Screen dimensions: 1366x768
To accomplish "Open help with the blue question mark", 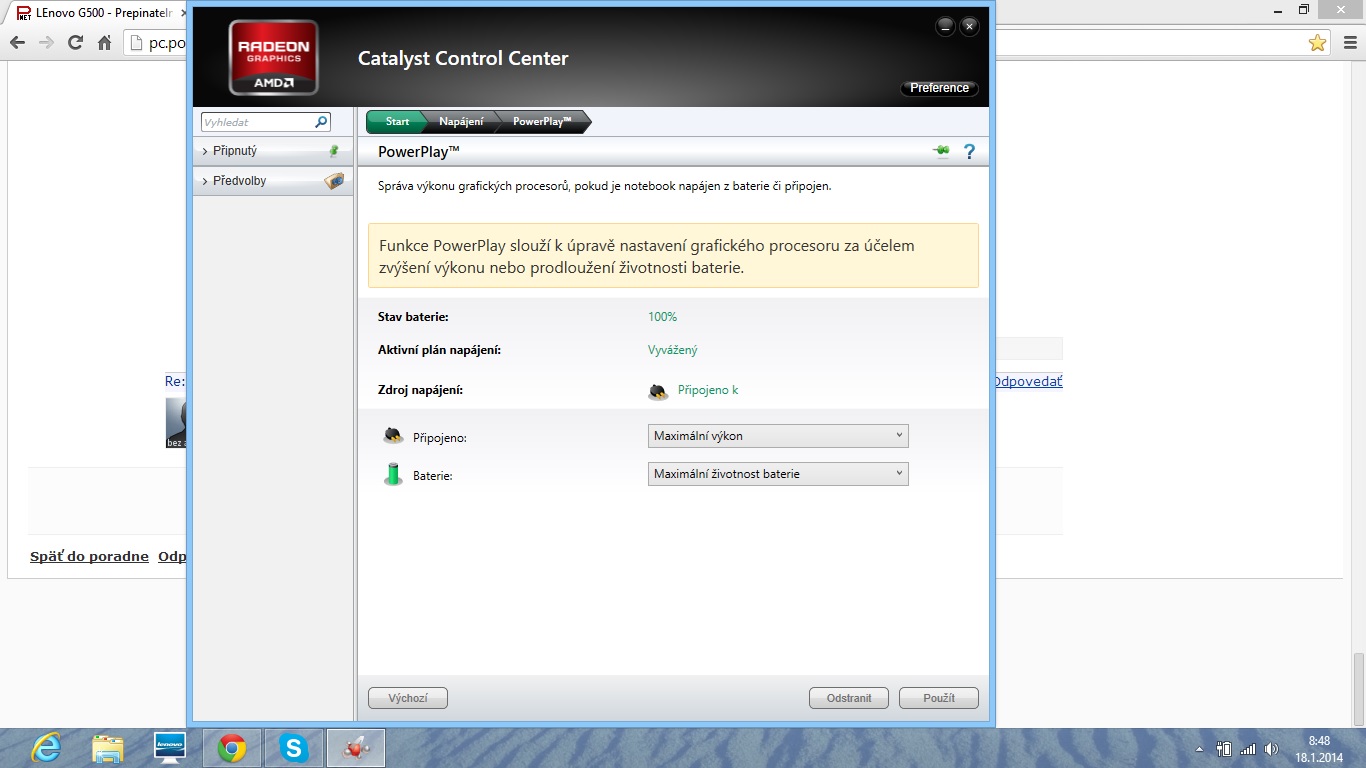I will click(969, 152).
